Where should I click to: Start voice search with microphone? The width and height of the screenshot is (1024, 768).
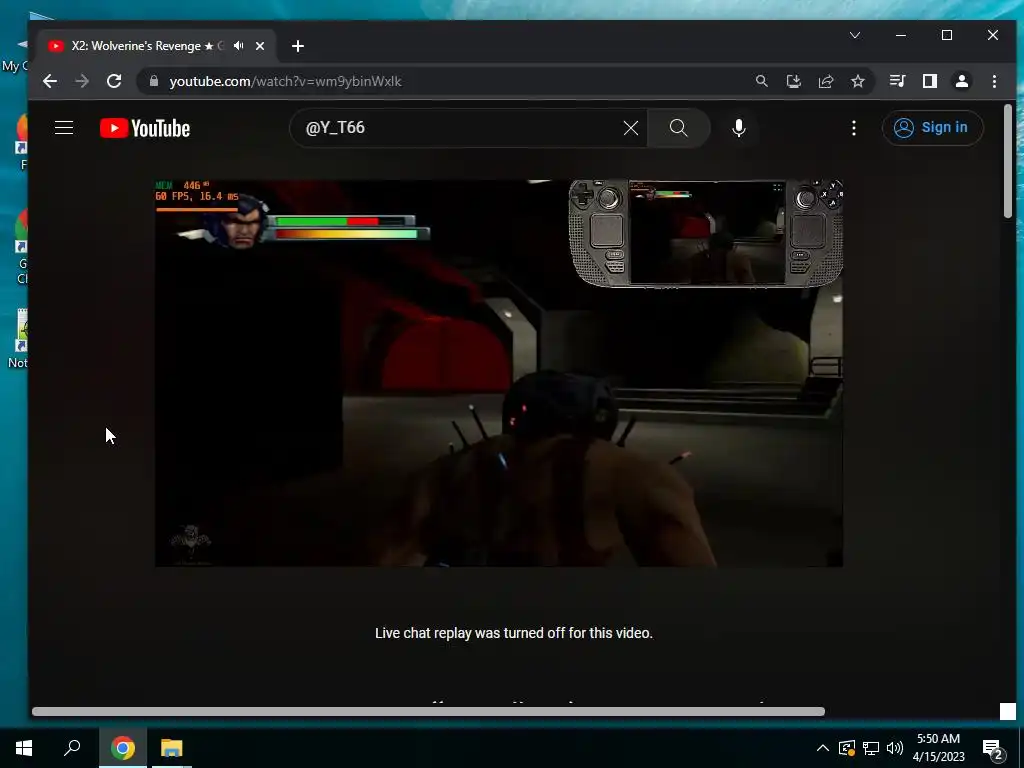click(739, 128)
